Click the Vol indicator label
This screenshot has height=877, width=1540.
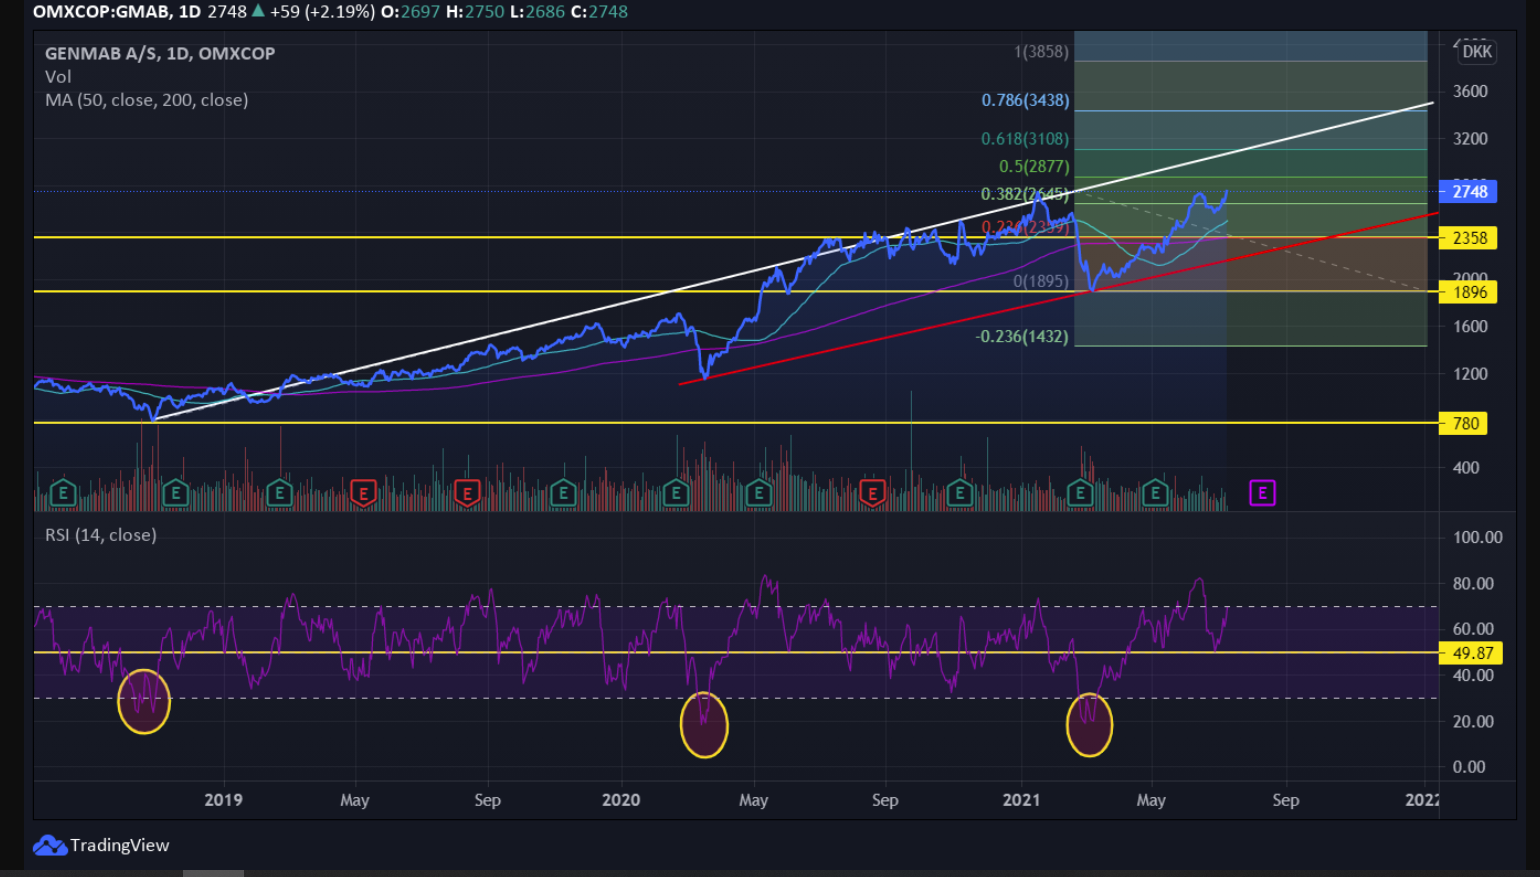point(58,77)
